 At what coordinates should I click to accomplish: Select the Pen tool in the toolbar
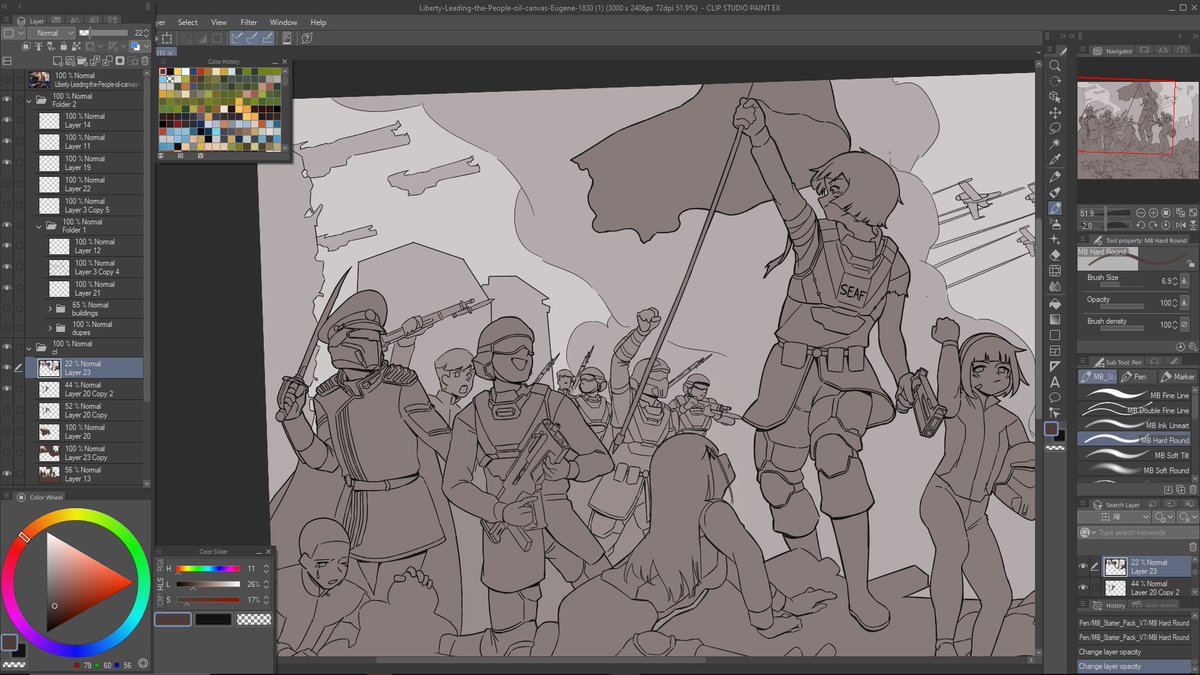click(1055, 177)
